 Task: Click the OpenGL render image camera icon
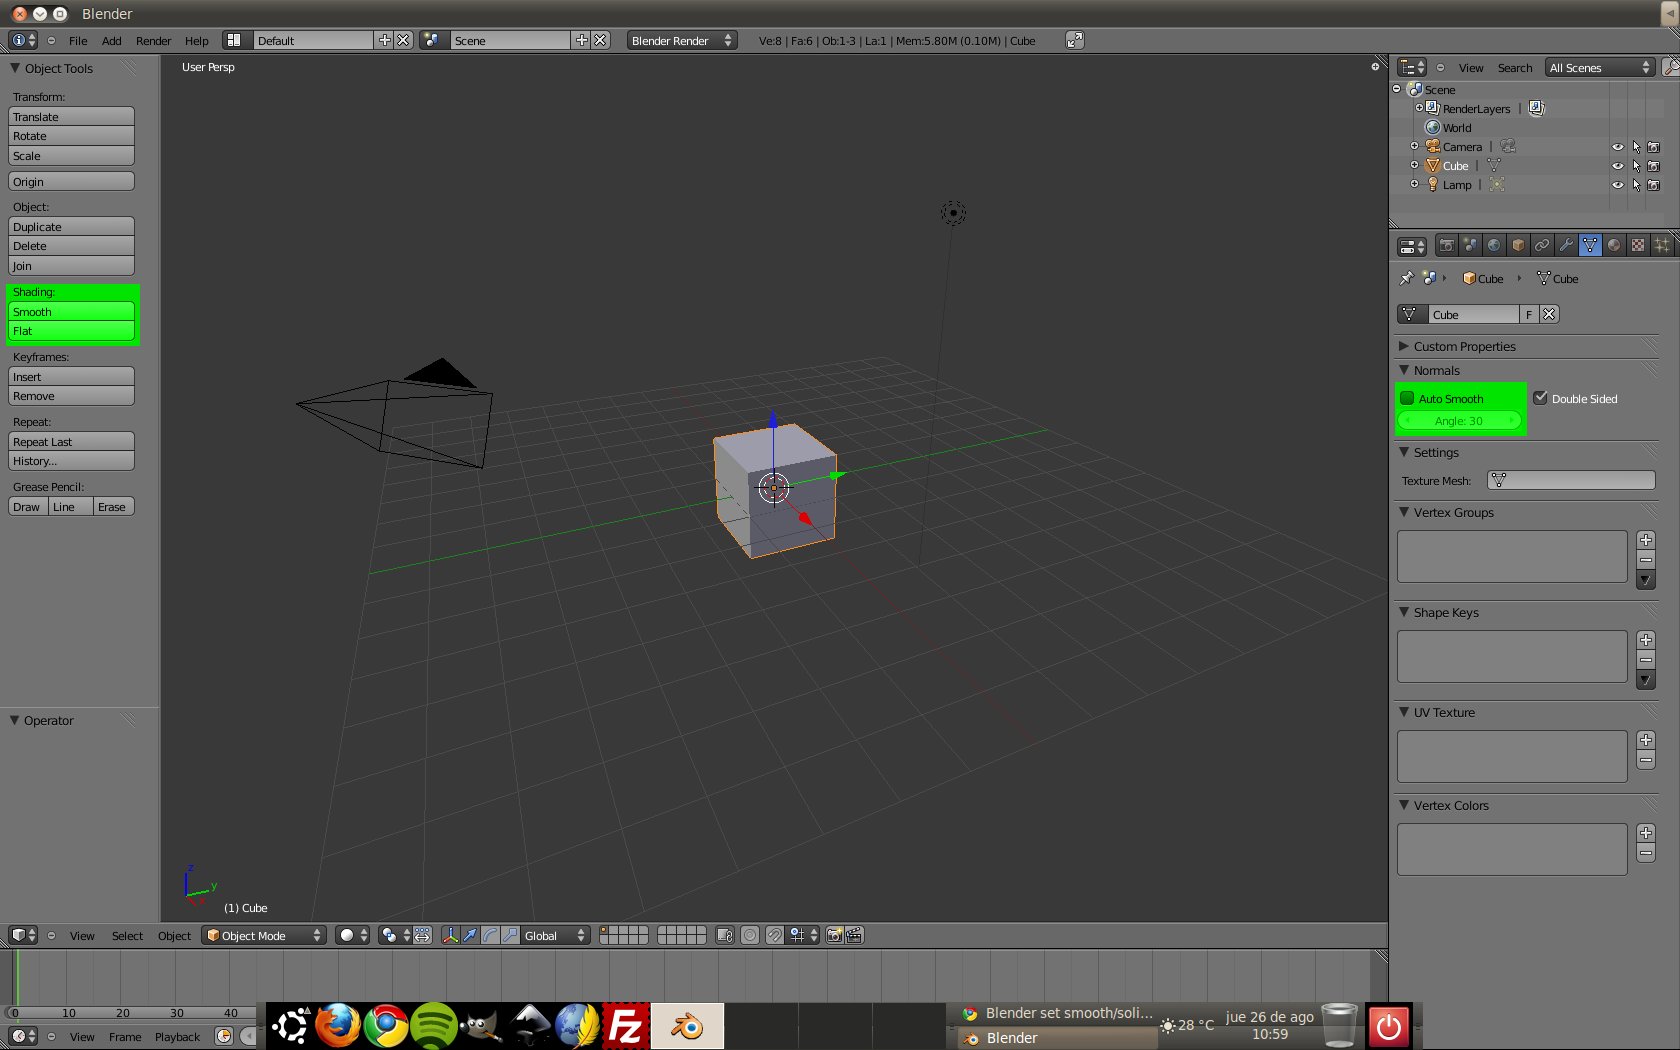click(x=834, y=935)
